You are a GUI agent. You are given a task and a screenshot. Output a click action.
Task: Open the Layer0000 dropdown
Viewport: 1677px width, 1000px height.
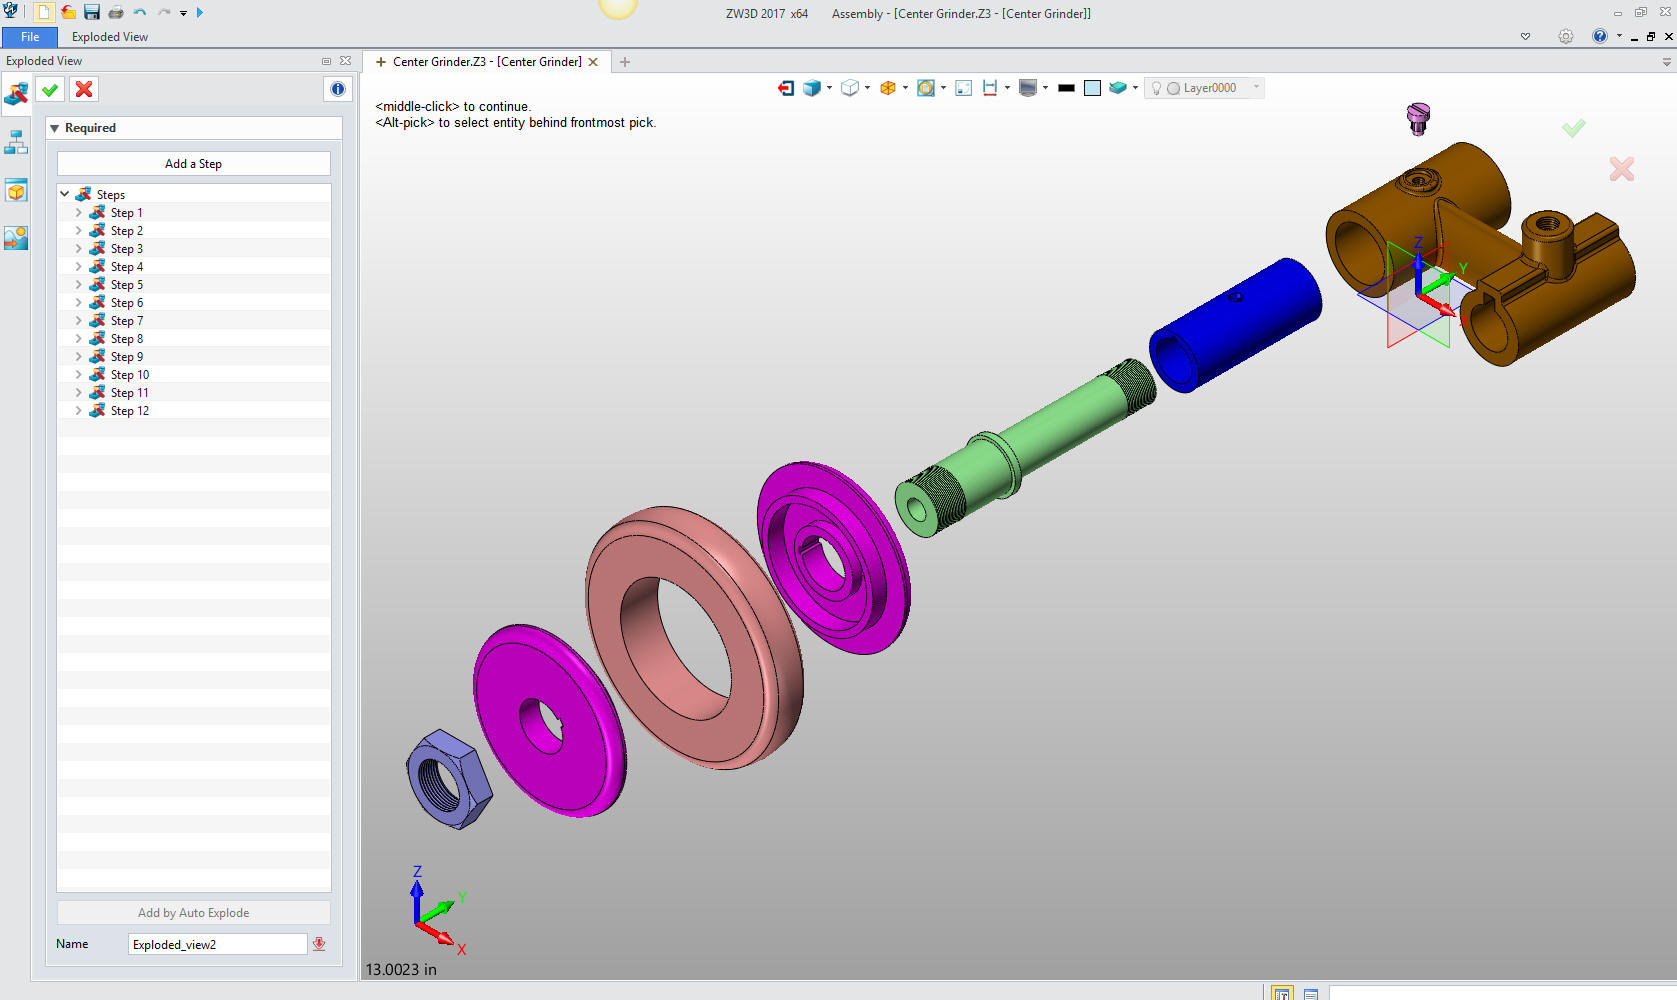(1256, 88)
